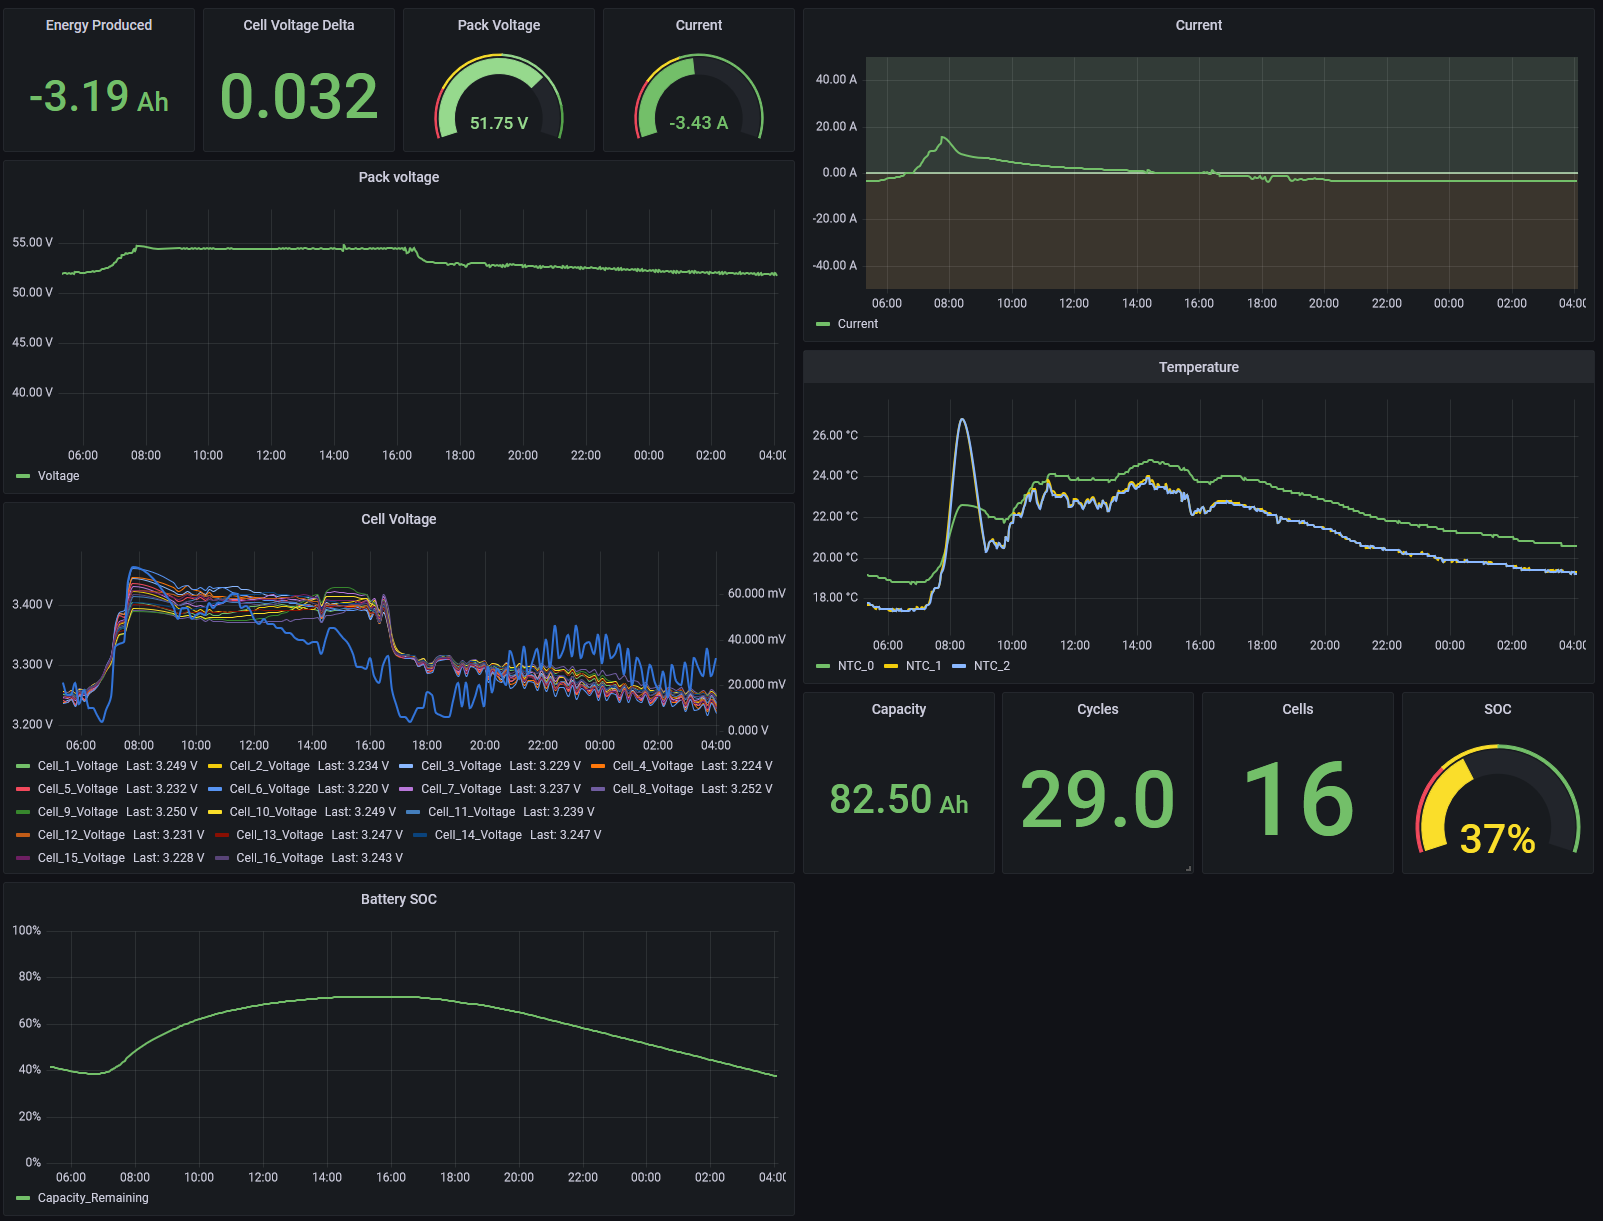Image resolution: width=1603 pixels, height=1221 pixels.
Task: Open the Battery SOC panel title
Action: (399, 899)
